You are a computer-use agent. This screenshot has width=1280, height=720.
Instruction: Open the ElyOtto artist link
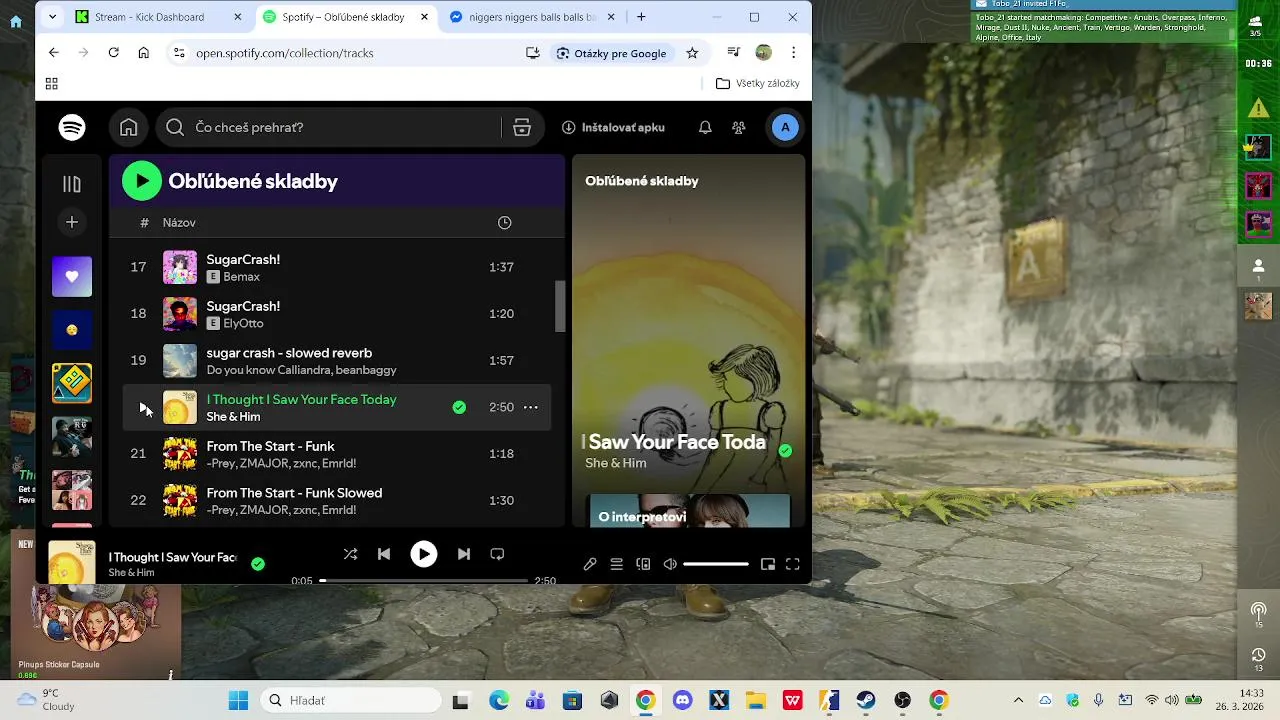(243, 324)
